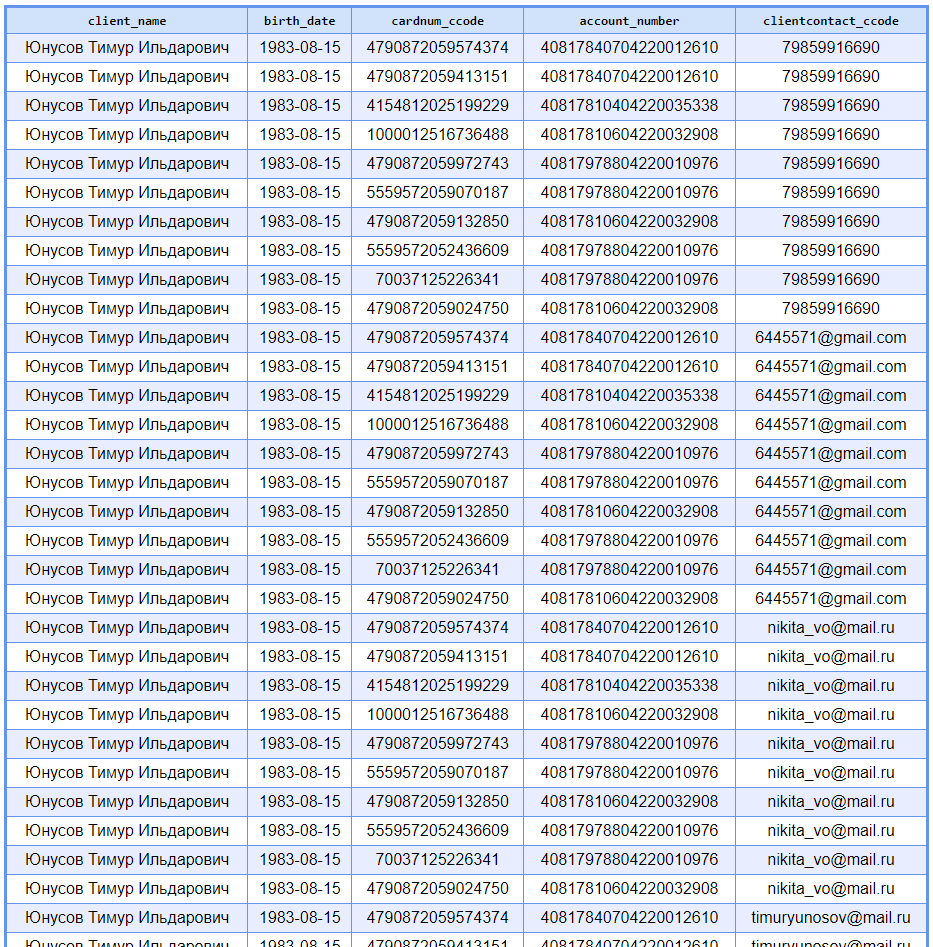The height and width of the screenshot is (947, 933).
Task: Click the account_number column header
Action: click(x=629, y=21)
